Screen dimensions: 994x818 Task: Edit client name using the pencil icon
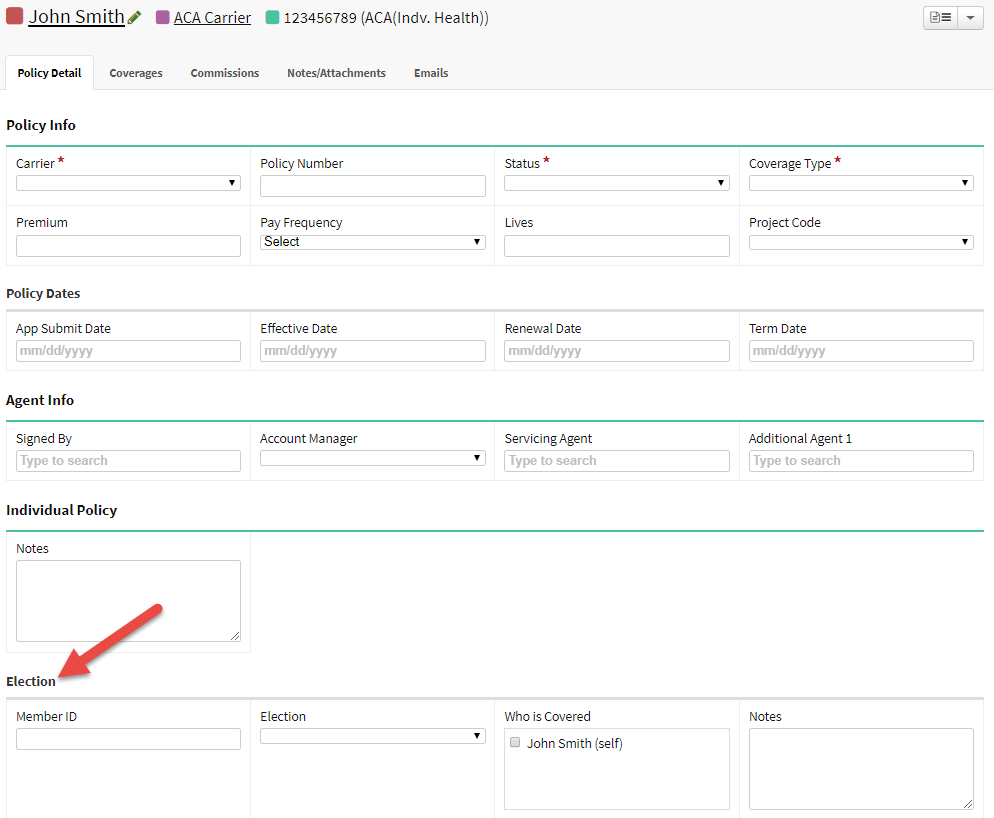pyautogui.click(x=133, y=16)
